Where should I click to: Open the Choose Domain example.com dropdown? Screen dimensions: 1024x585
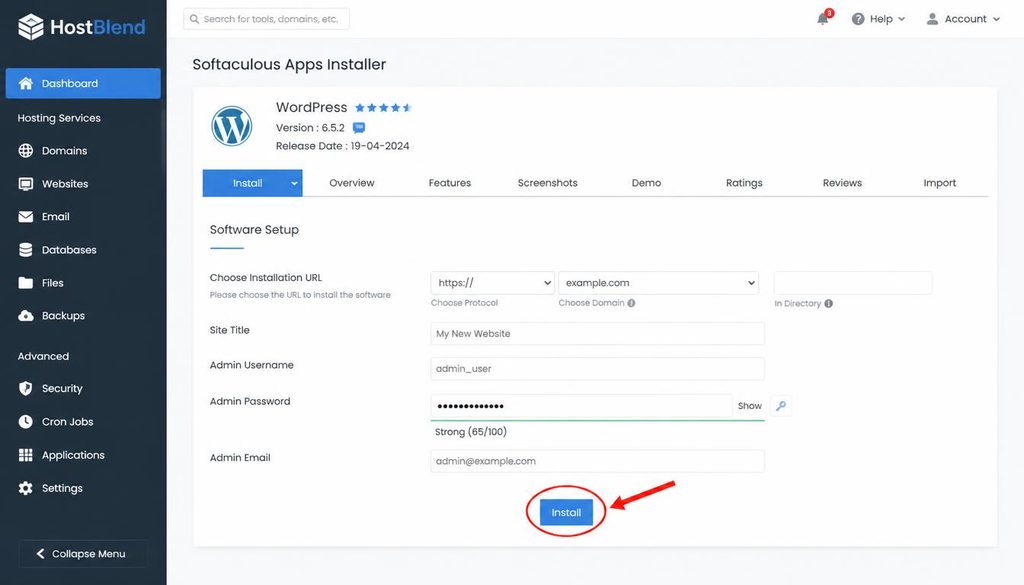point(658,283)
